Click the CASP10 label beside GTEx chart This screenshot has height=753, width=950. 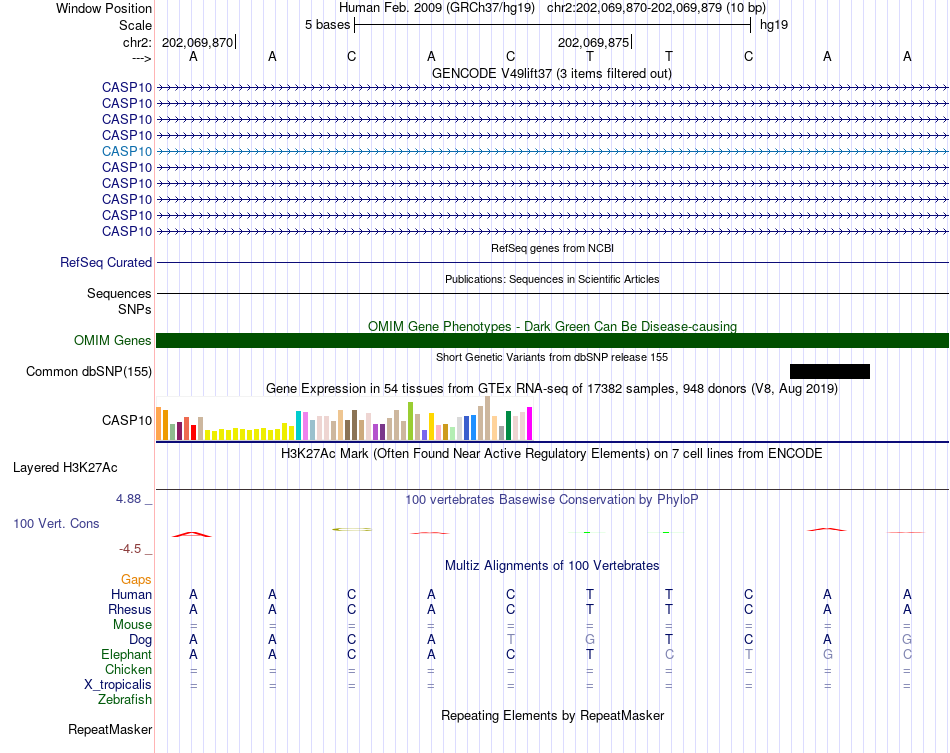[127, 420]
